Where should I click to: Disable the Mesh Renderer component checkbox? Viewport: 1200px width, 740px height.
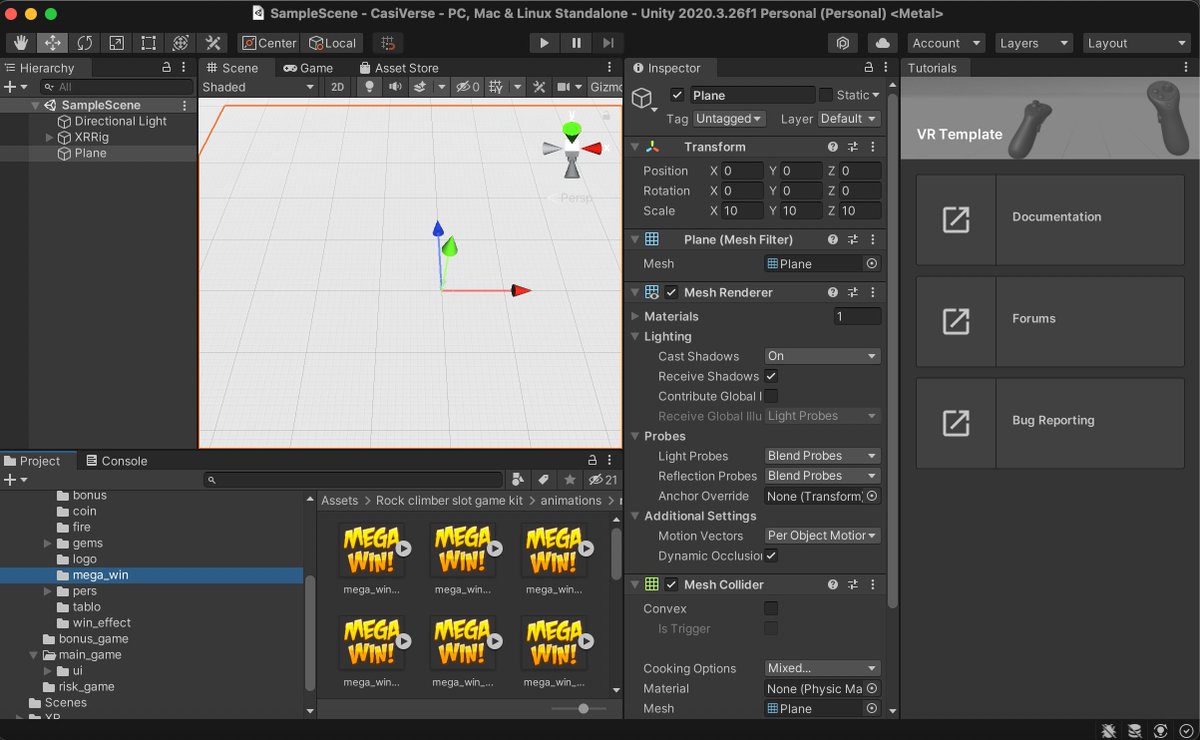coord(672,292)
